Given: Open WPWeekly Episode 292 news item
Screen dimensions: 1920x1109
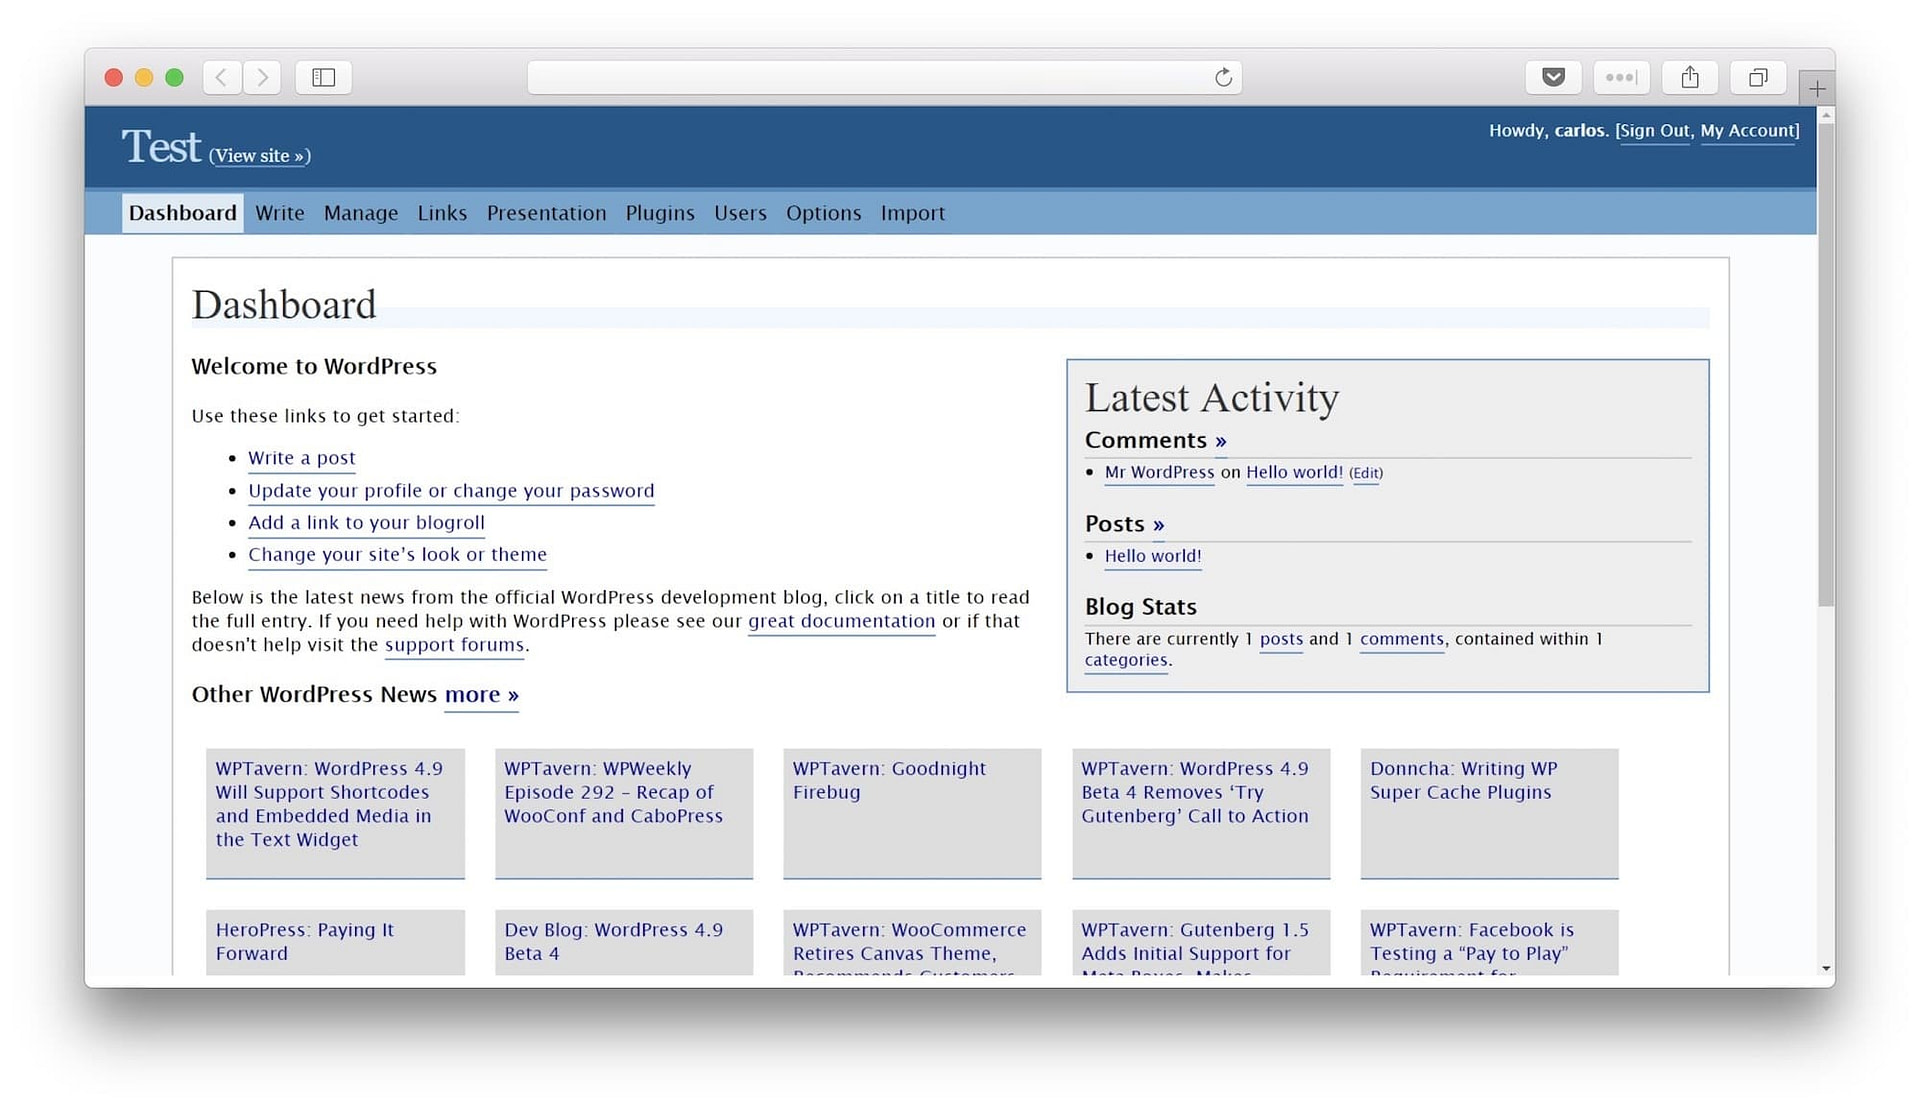Looking at the screenshot, I should coord(624,814).
